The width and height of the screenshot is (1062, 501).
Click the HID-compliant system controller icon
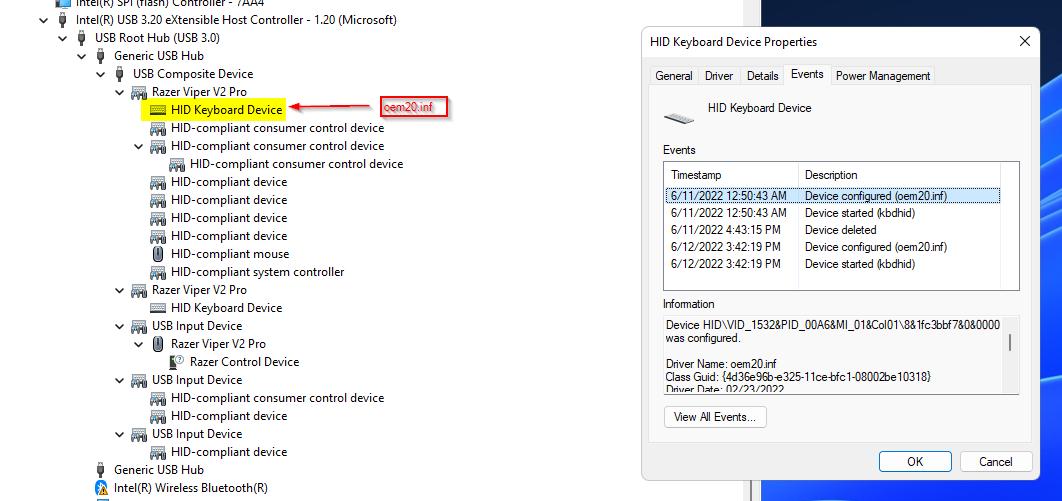(x=158, y=272)
